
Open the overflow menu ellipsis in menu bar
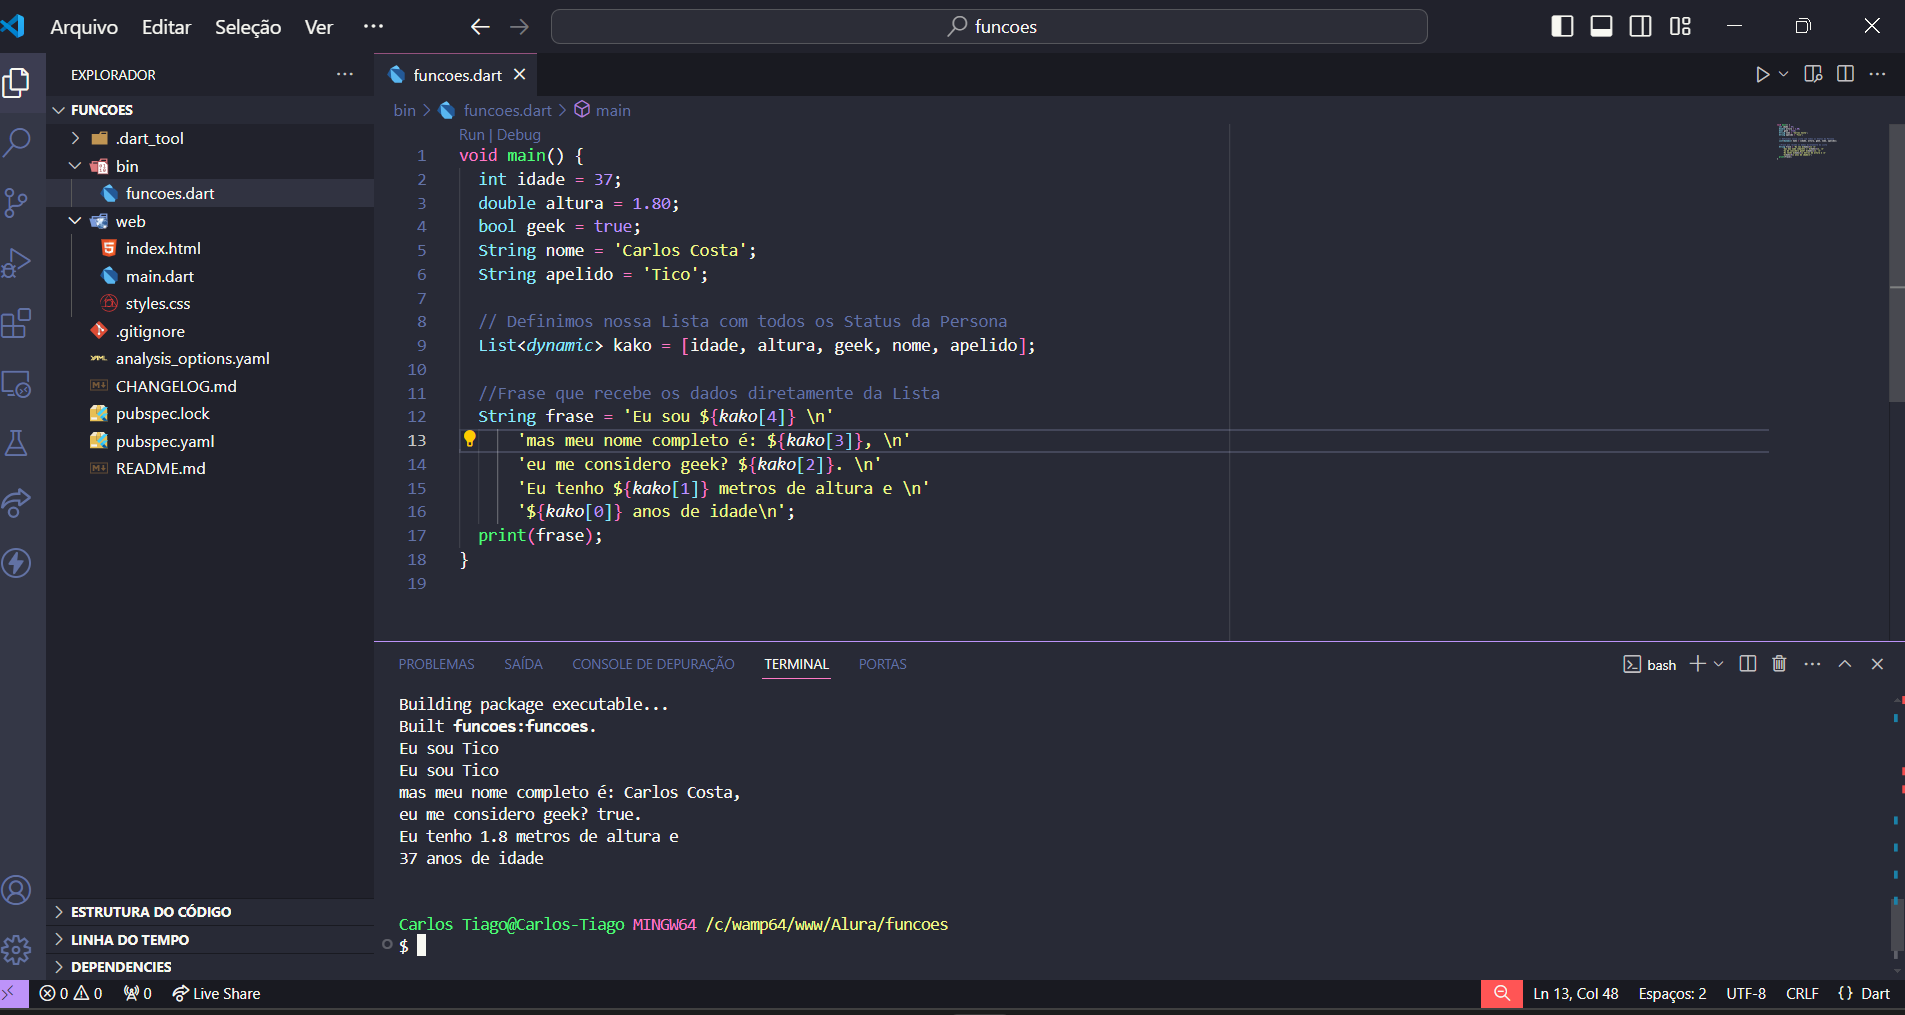point(373,26)
